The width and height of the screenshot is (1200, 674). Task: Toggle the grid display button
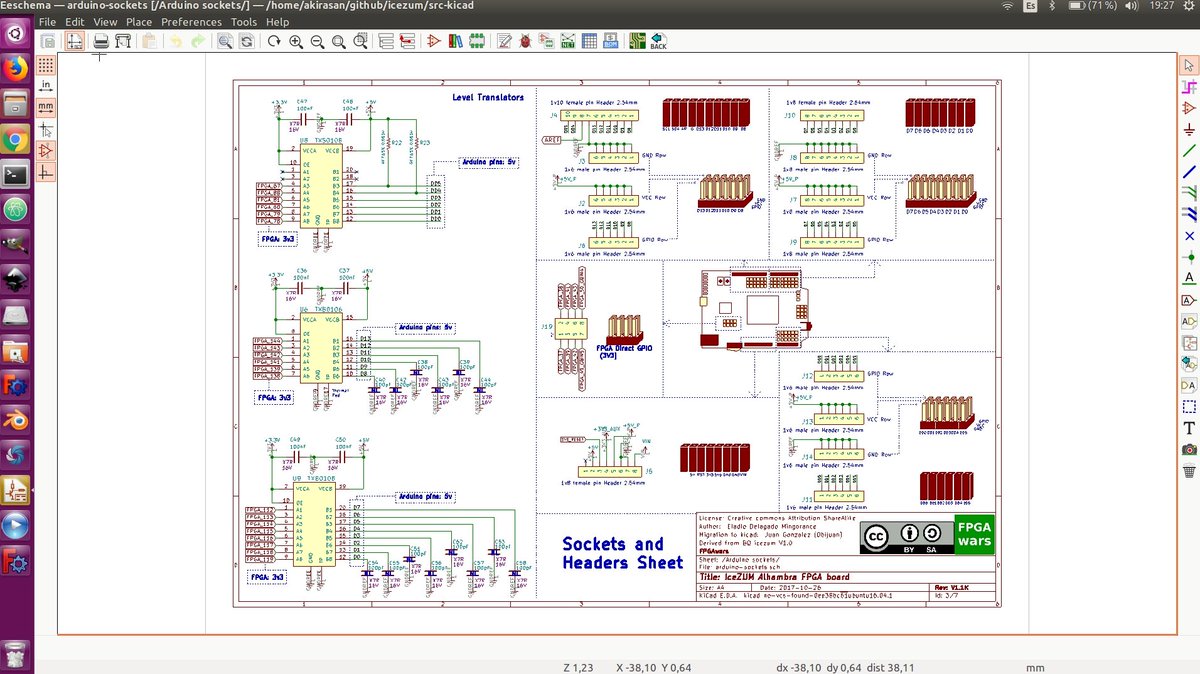46,65
